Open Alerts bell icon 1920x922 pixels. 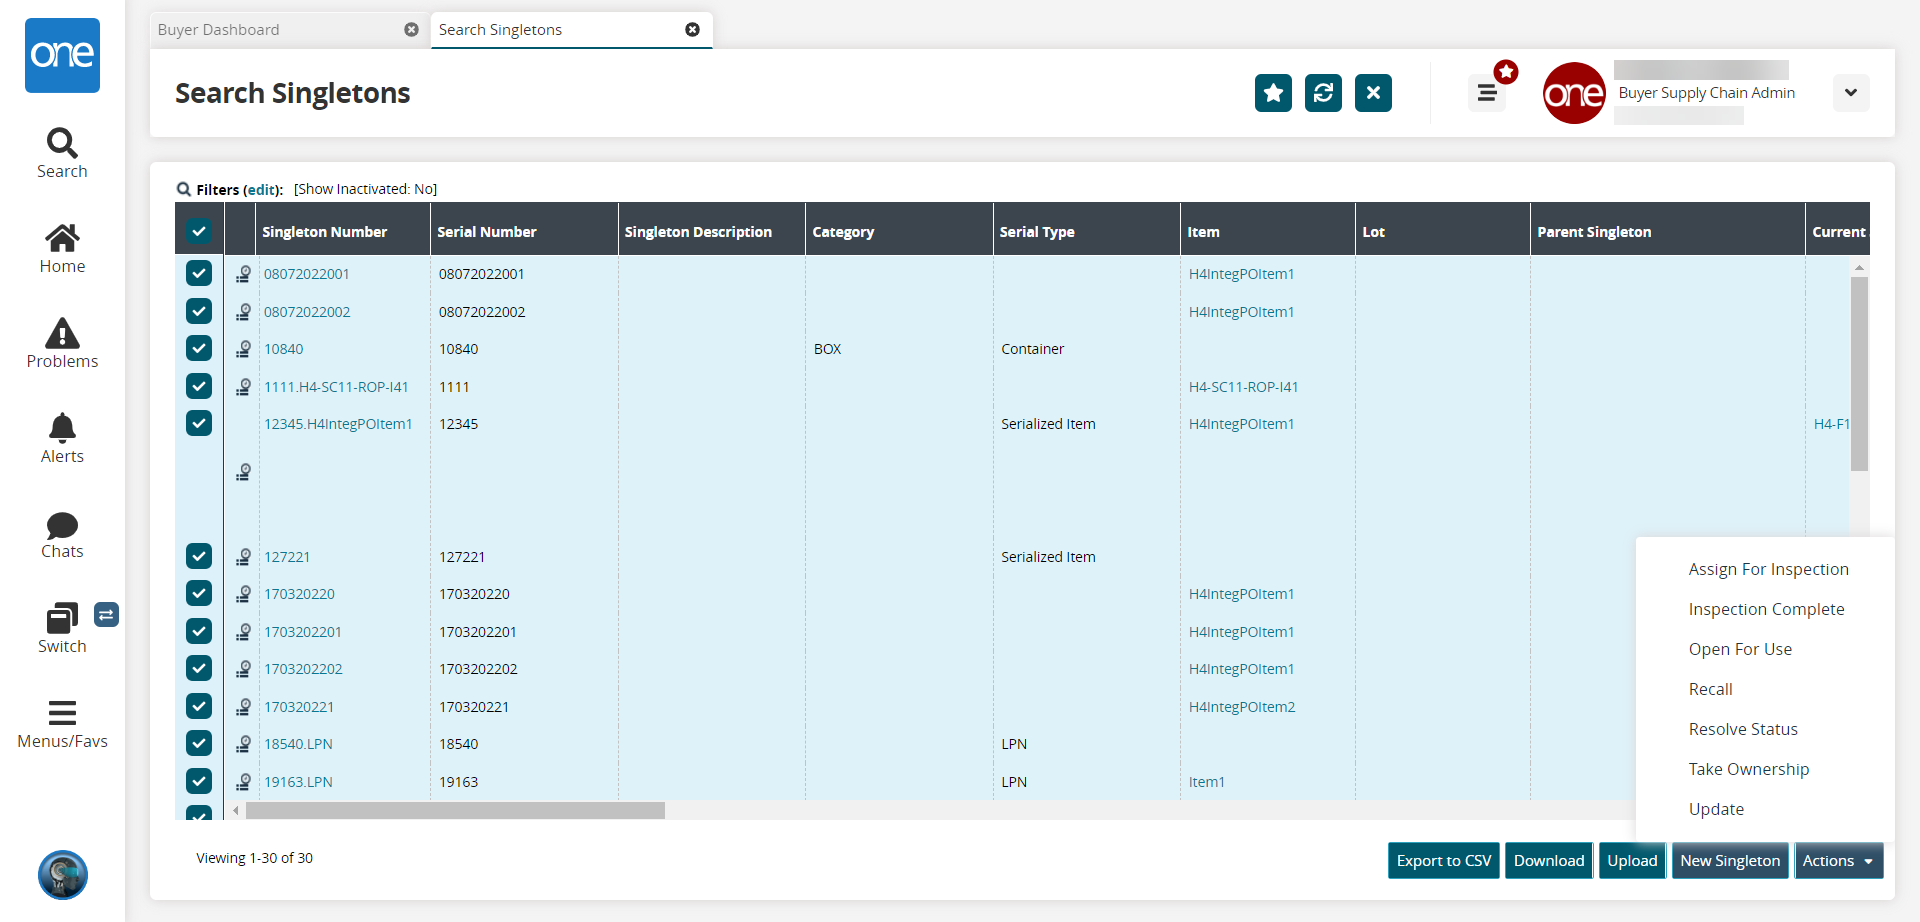pyautogui.click(x=62, y=429)
